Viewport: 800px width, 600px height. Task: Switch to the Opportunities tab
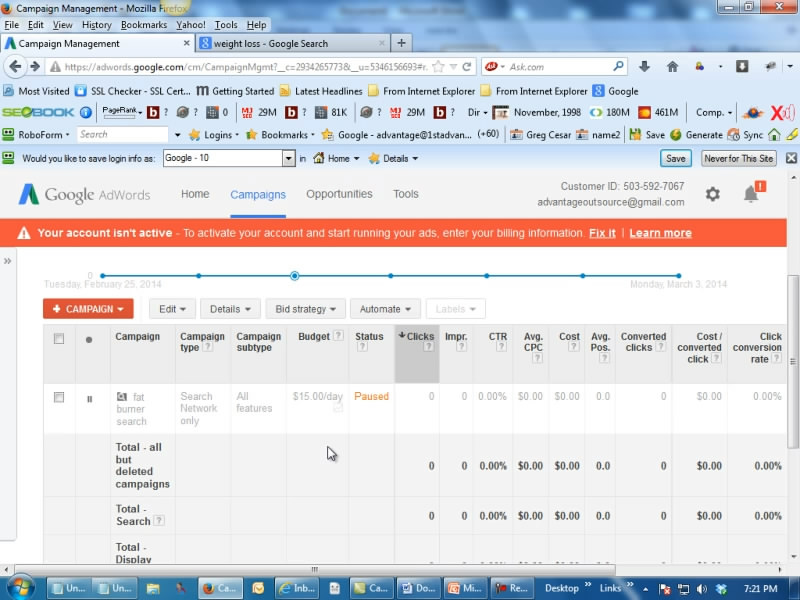pos(339,194)
